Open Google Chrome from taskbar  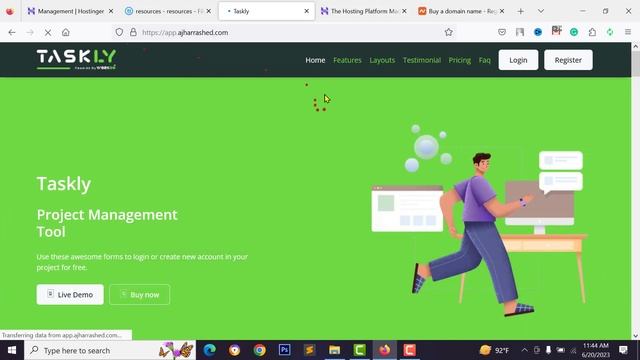[x=259, y=350]
